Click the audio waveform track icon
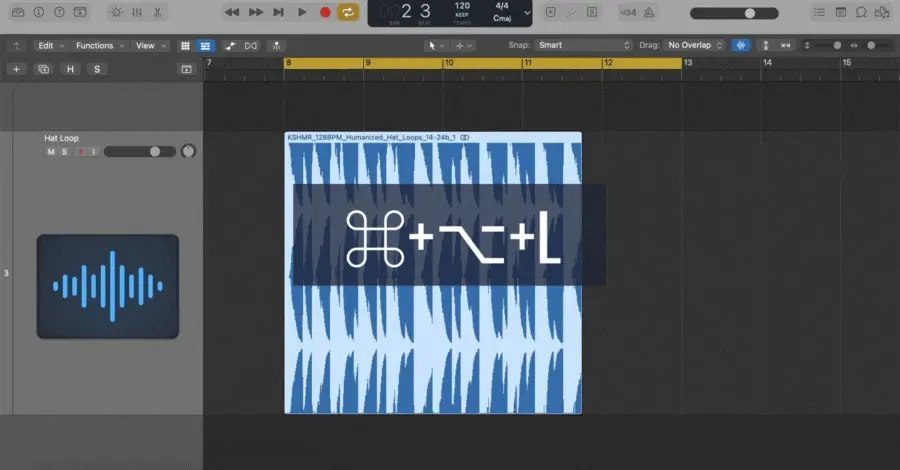The width and height of the screenshot is (900, 470). click(108, 286)
